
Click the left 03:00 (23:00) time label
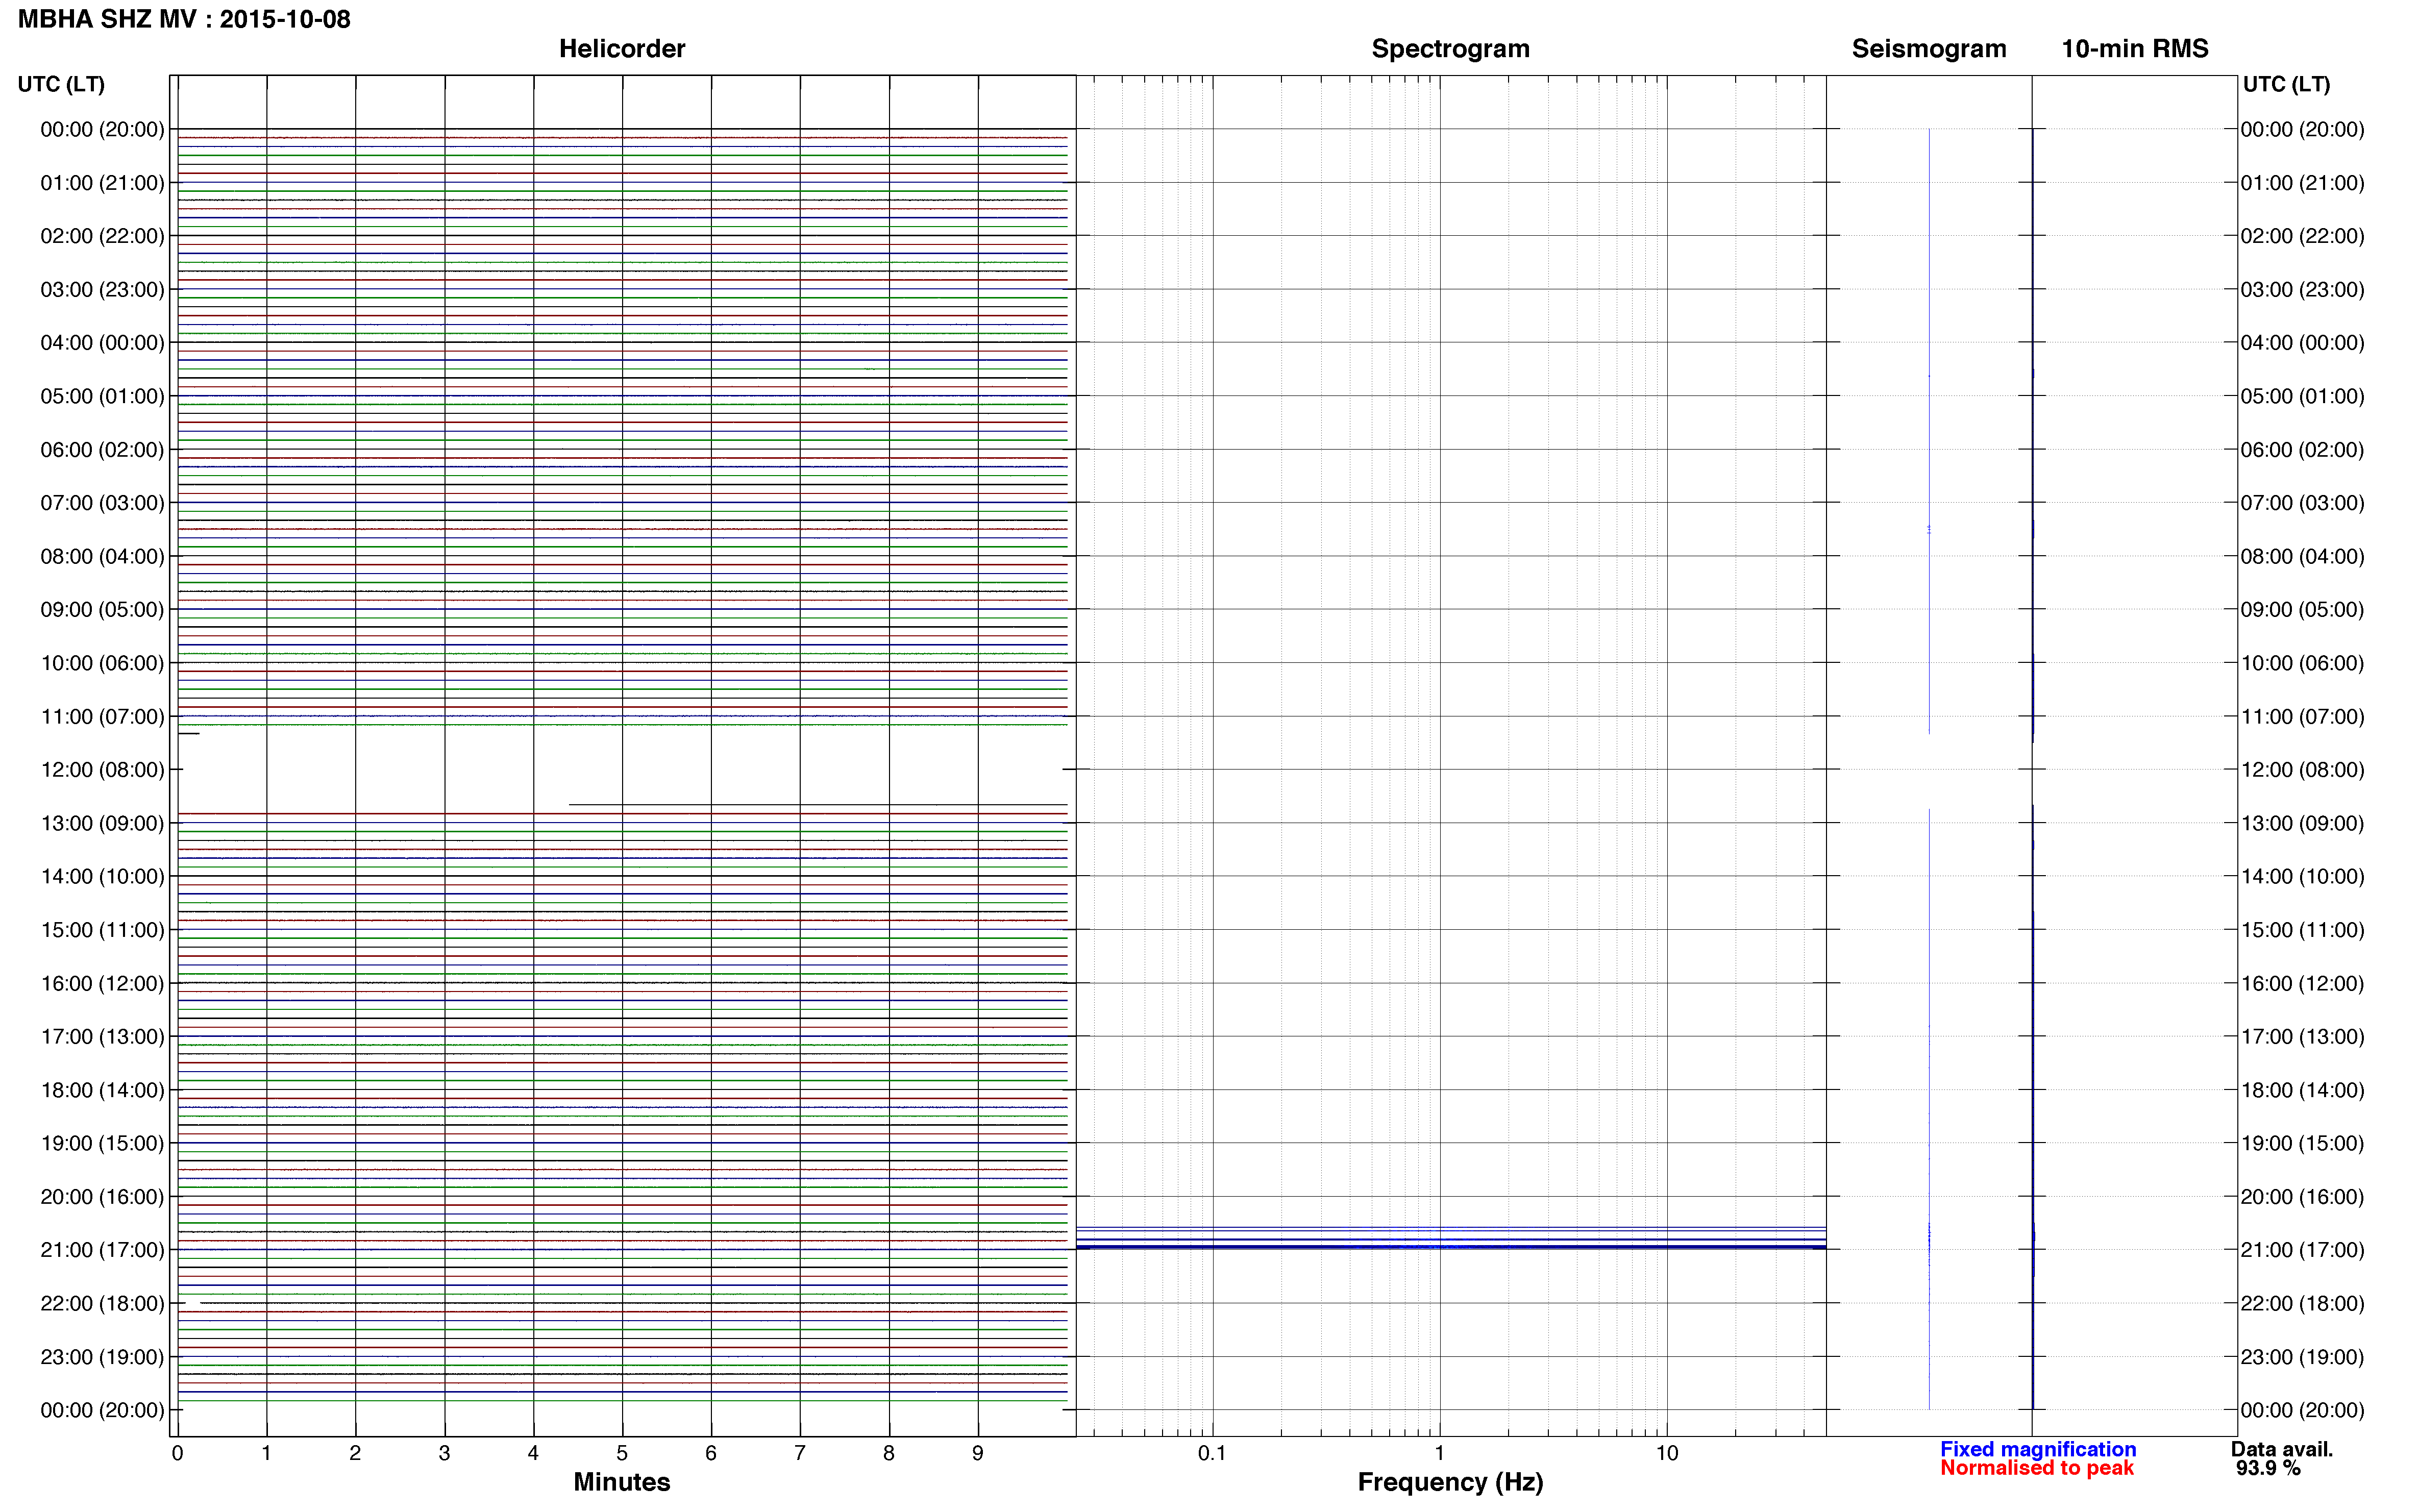(x=102, y=290)
